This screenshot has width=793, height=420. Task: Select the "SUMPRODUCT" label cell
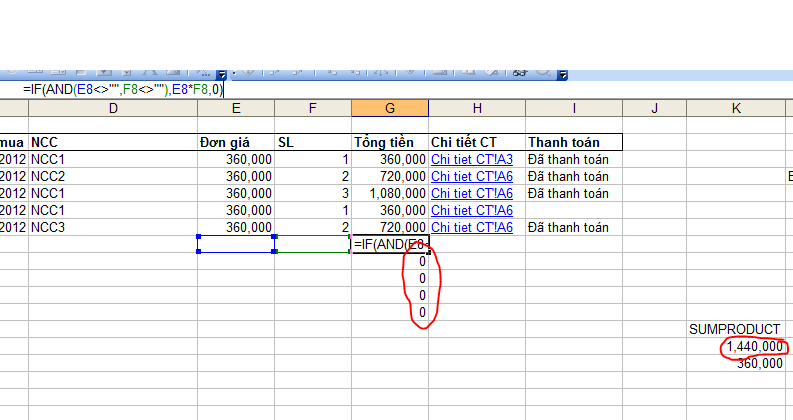tap(736, 329)
